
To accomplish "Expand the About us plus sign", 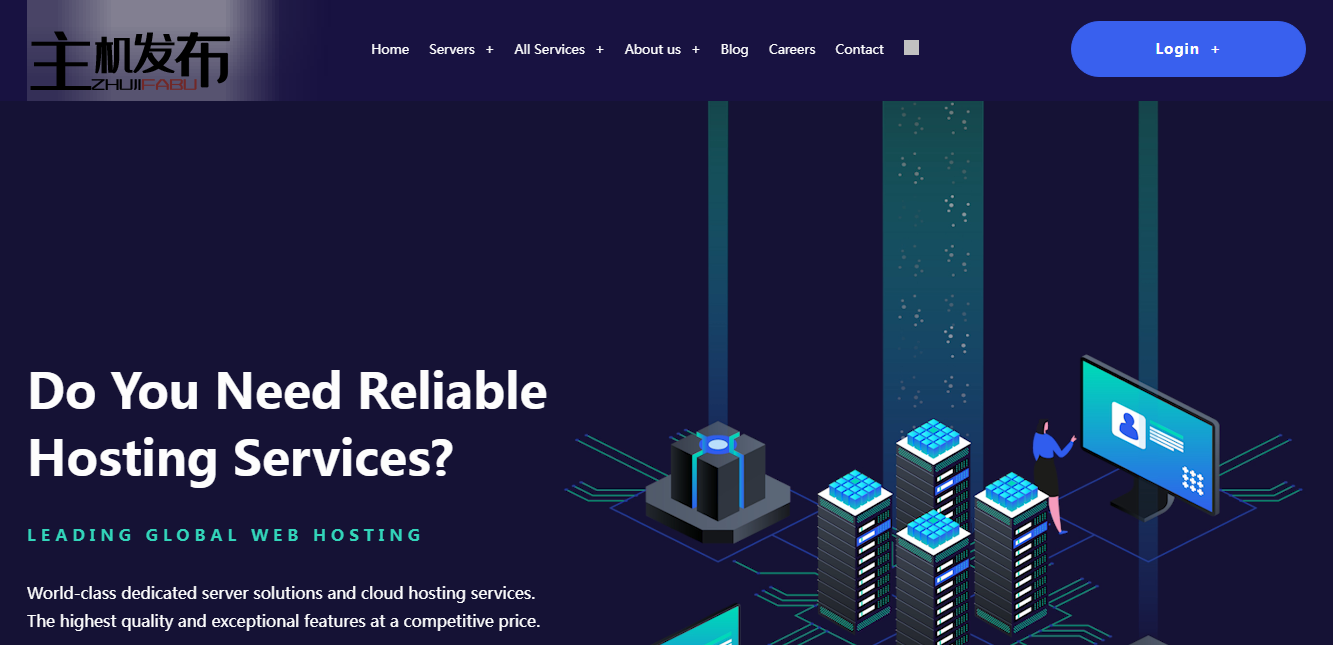I will [696, 50].
